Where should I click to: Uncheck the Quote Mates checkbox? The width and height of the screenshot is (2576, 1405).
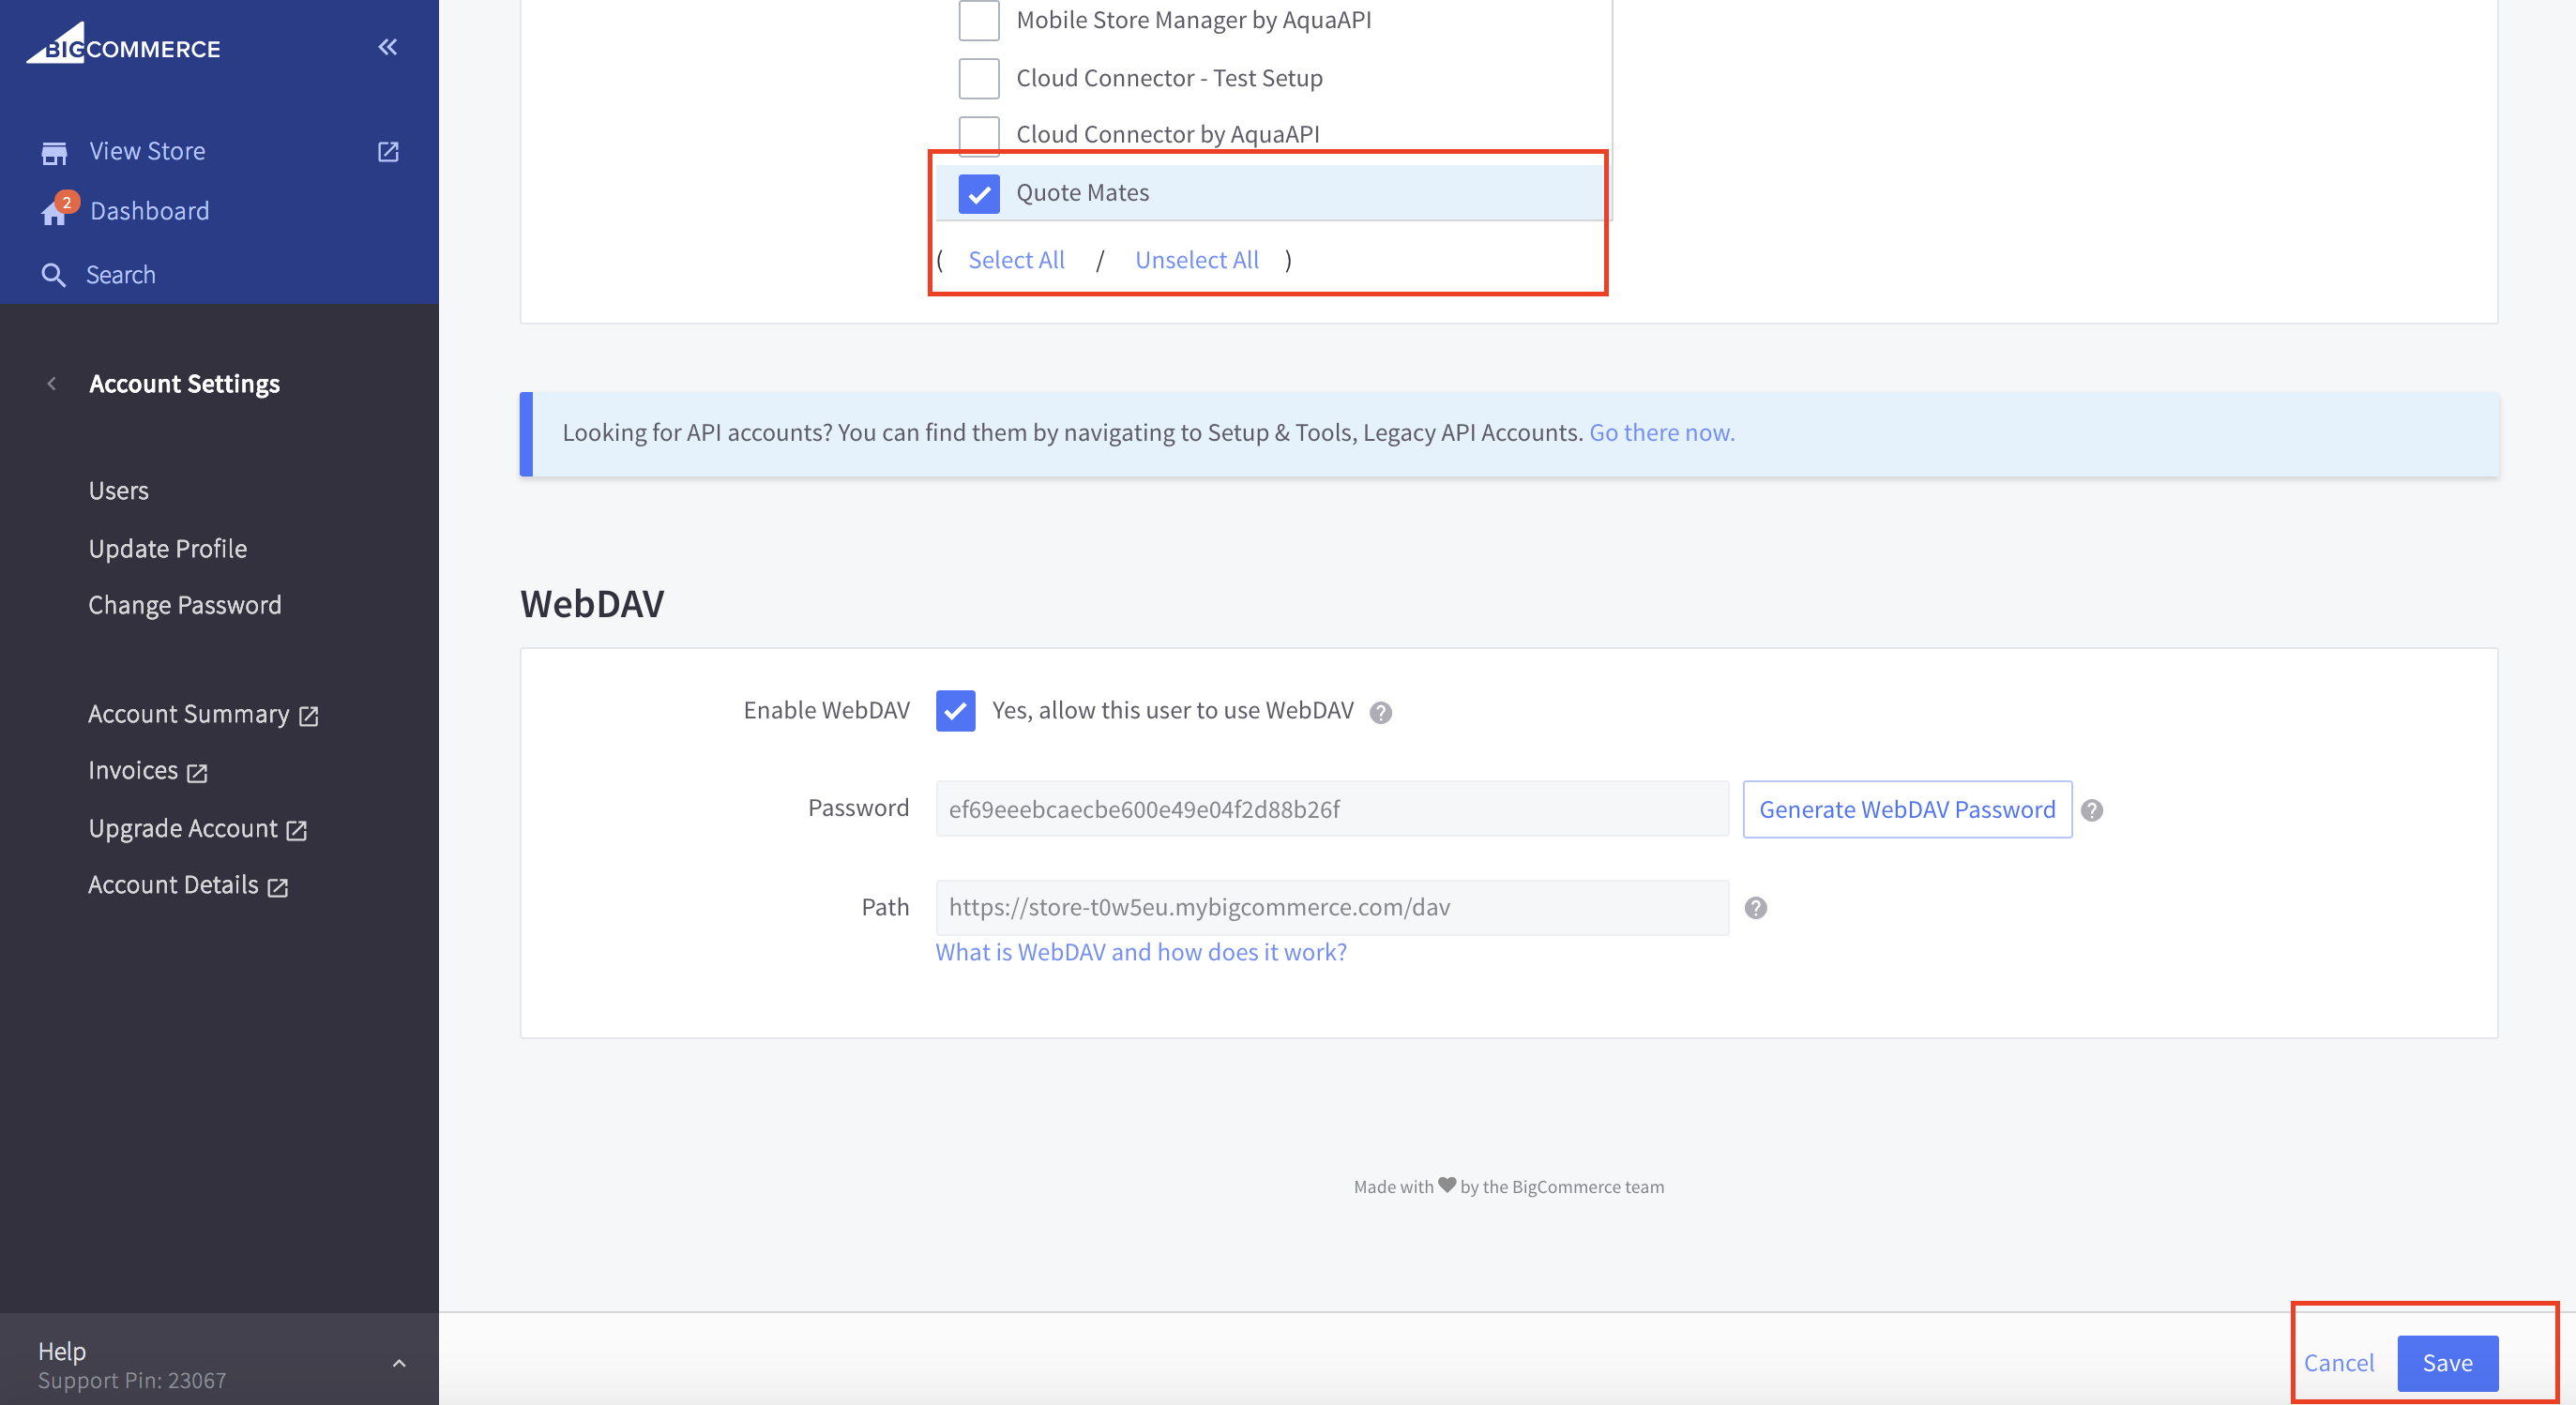[x=978, y=194]
